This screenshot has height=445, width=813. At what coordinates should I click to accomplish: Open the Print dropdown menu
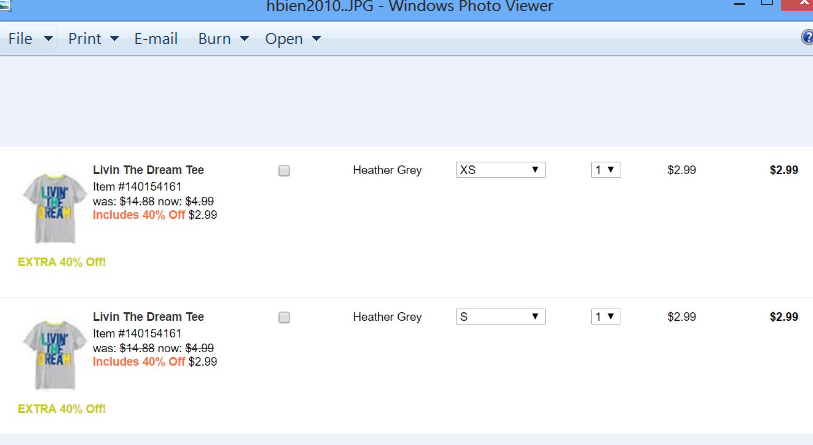(93, 39)
